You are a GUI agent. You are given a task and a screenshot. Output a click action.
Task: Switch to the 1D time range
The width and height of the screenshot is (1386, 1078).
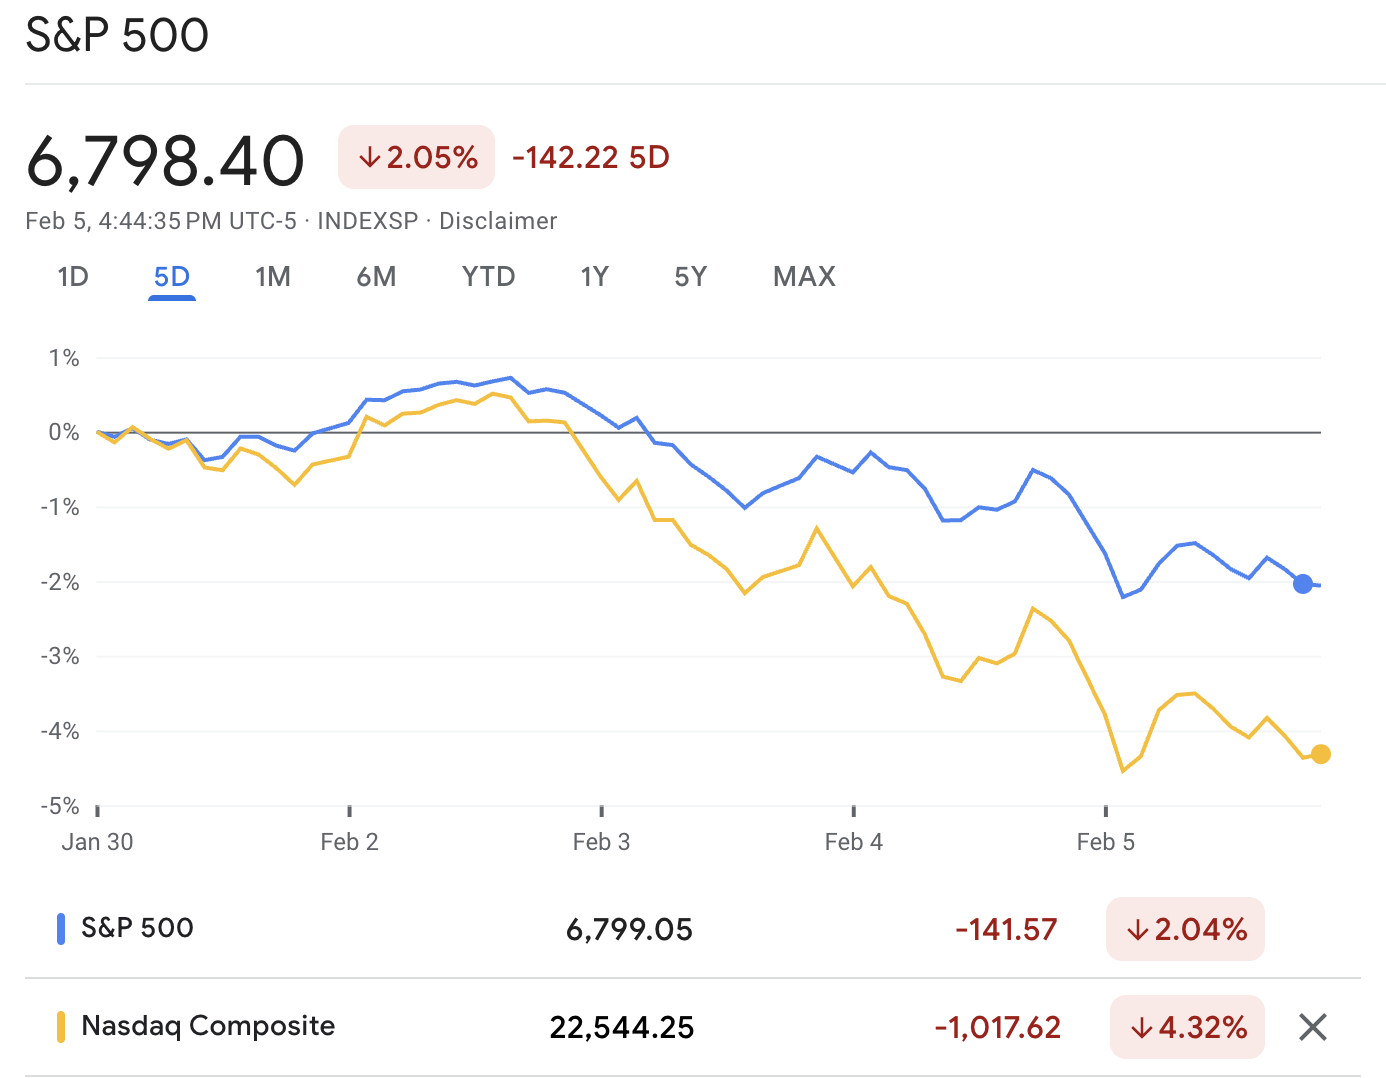(x=72, y=277)
